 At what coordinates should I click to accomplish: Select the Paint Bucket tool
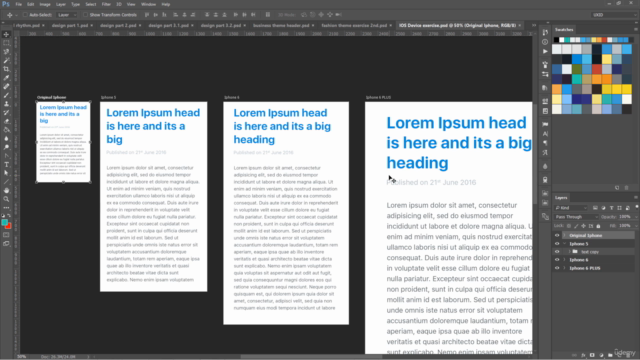6,130
